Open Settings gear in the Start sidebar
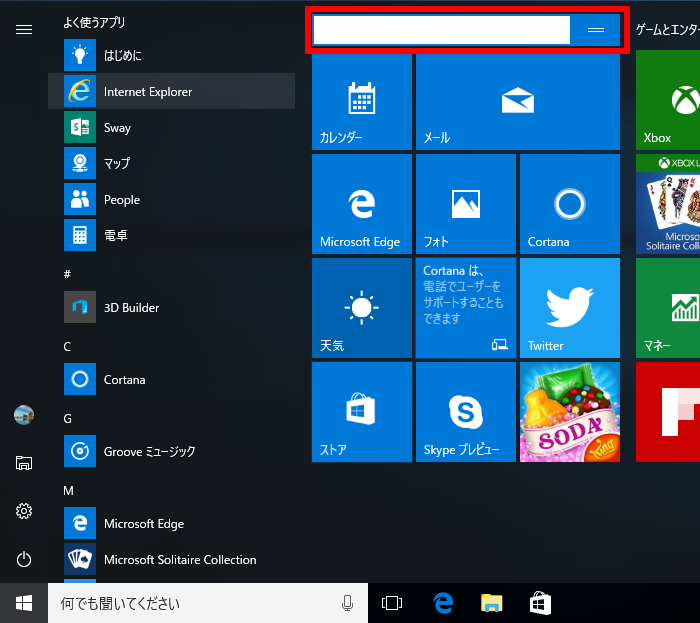The height and width of the screenshot is (623, 700). [x=24, y=511]
